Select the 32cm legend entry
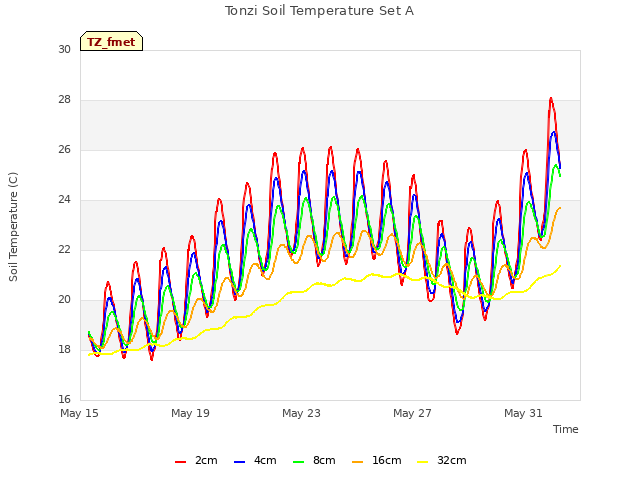Image resolution: width=640 pixels, height=480 pixels. tap(442, 460)
